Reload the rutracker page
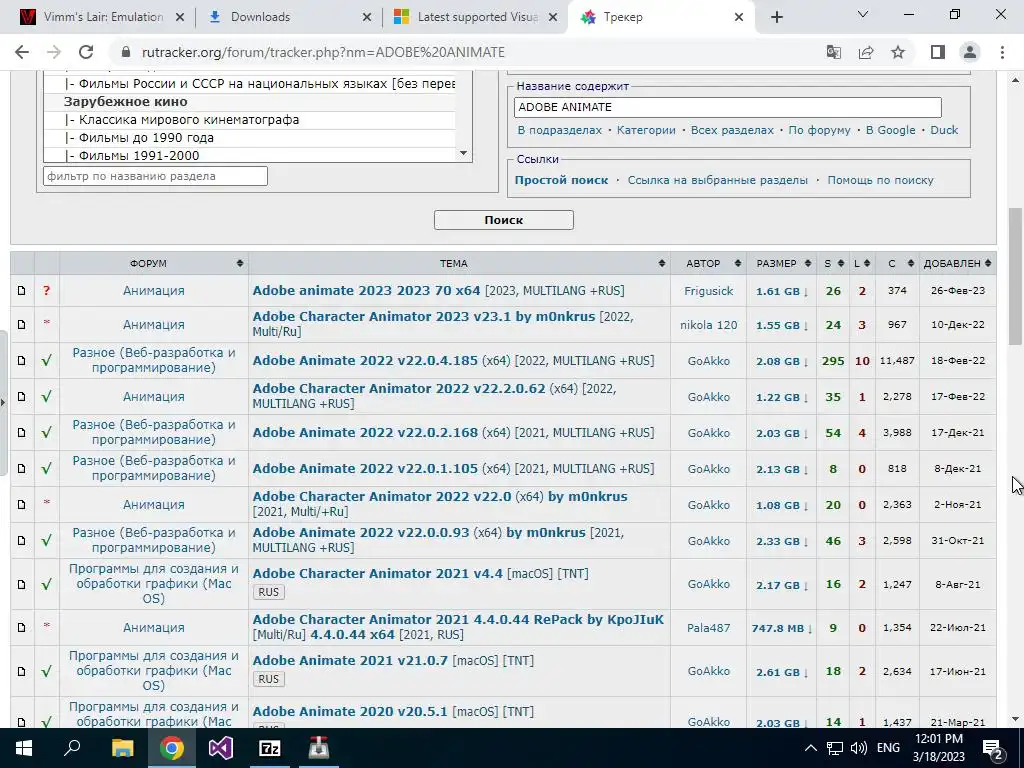1024x768 pixels. tap(86, 52)
